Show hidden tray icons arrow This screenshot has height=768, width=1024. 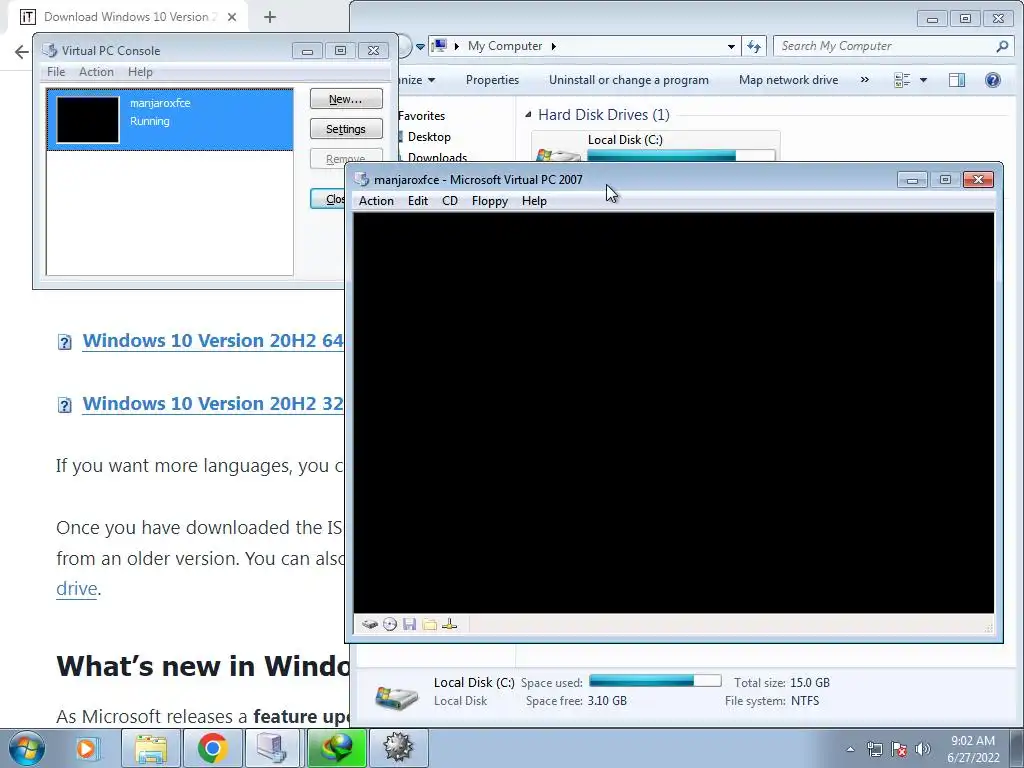click(x=850, y=749)
